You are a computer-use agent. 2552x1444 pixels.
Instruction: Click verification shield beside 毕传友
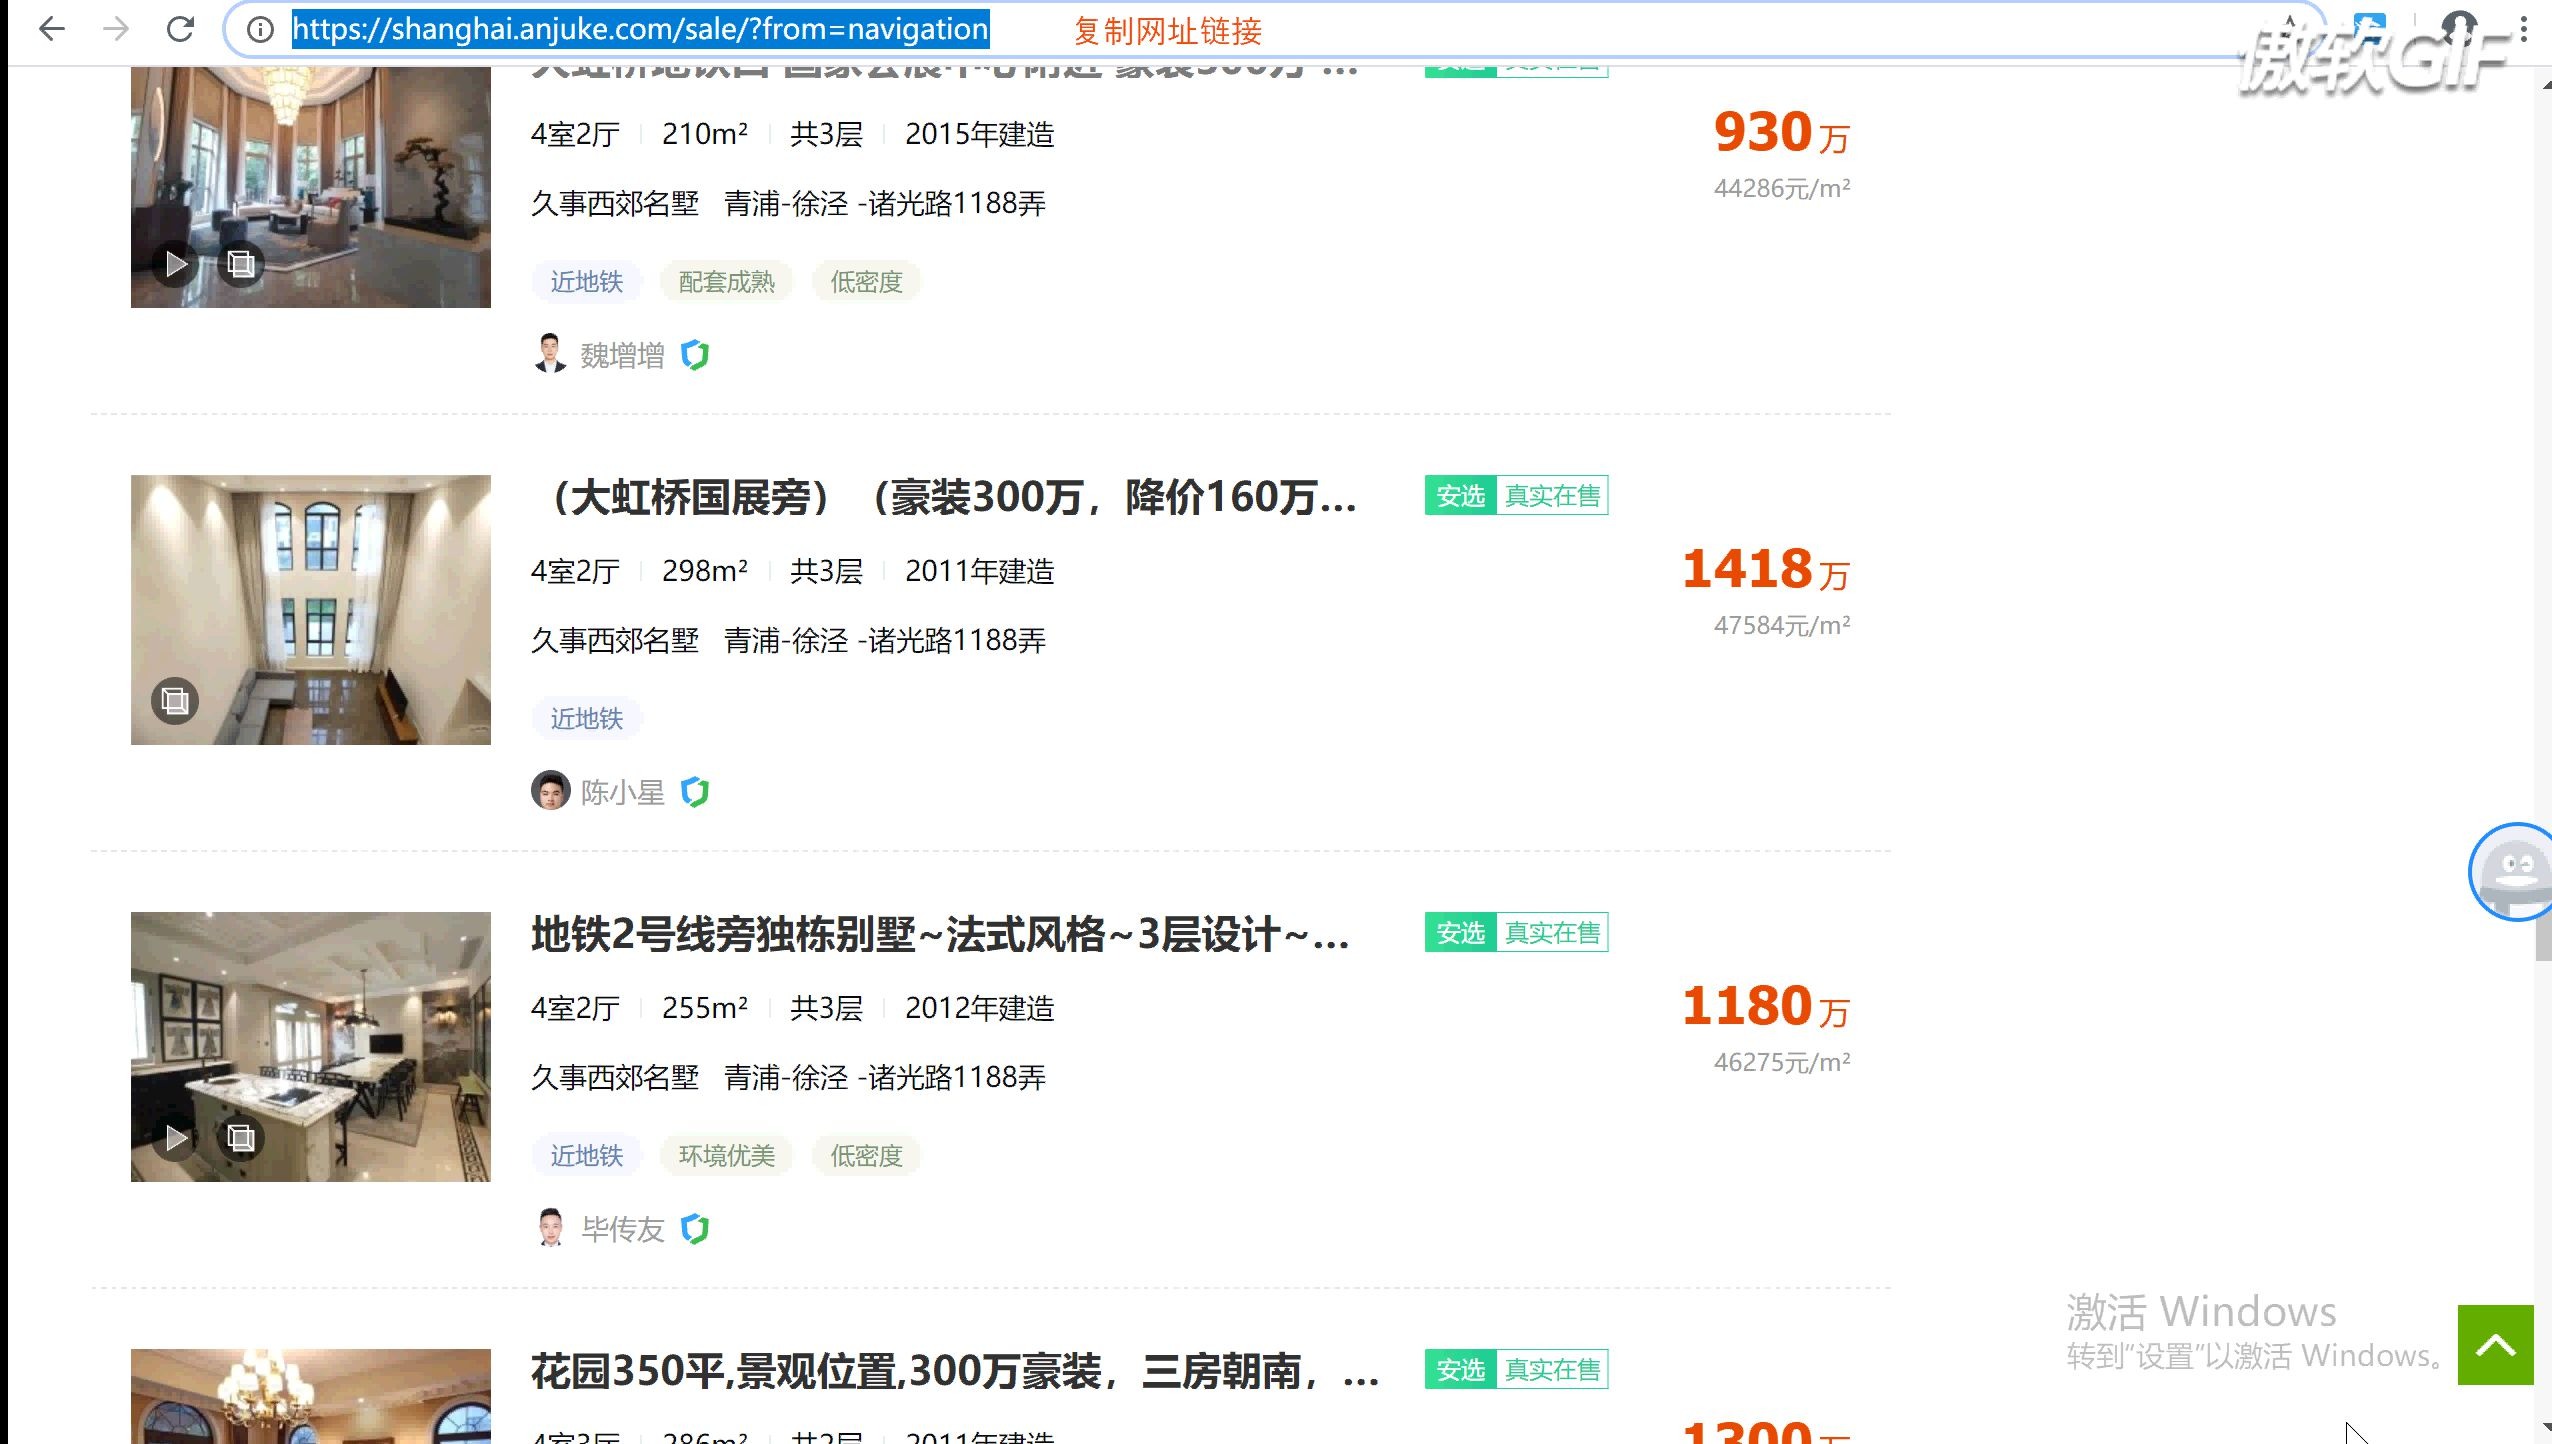[x=695, y=1229]
